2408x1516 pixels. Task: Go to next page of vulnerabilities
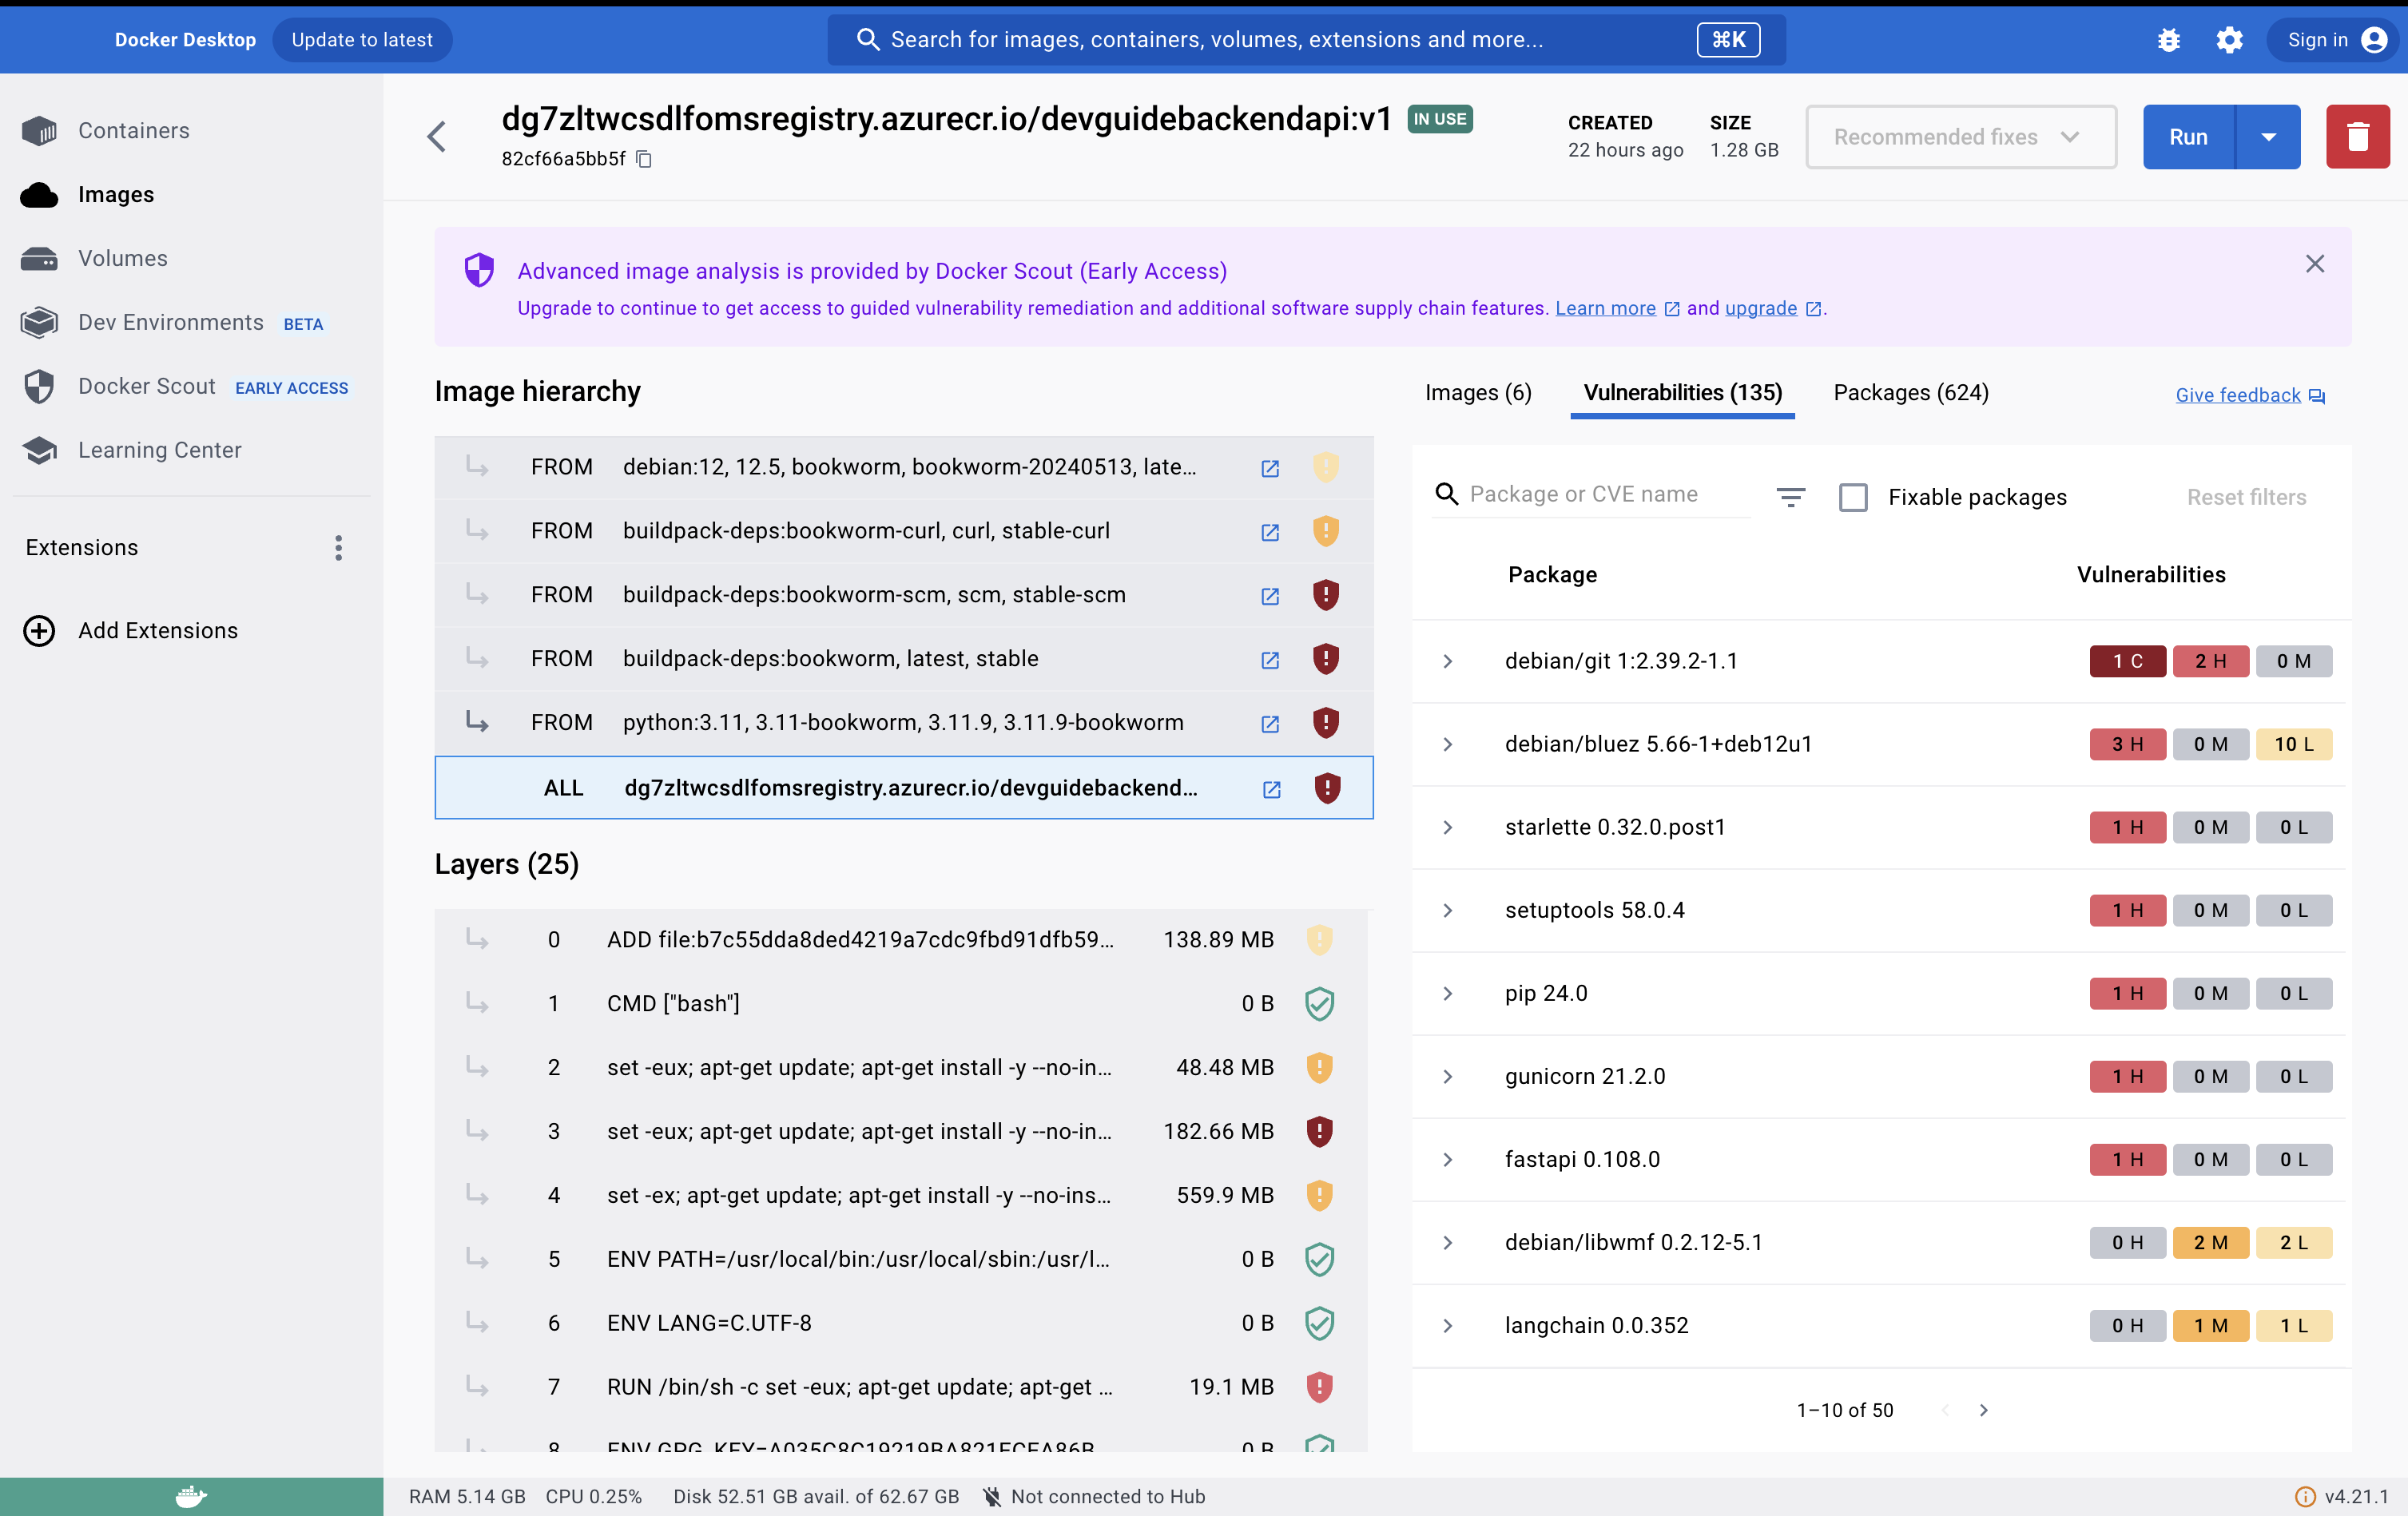tap(1984, 1410)
